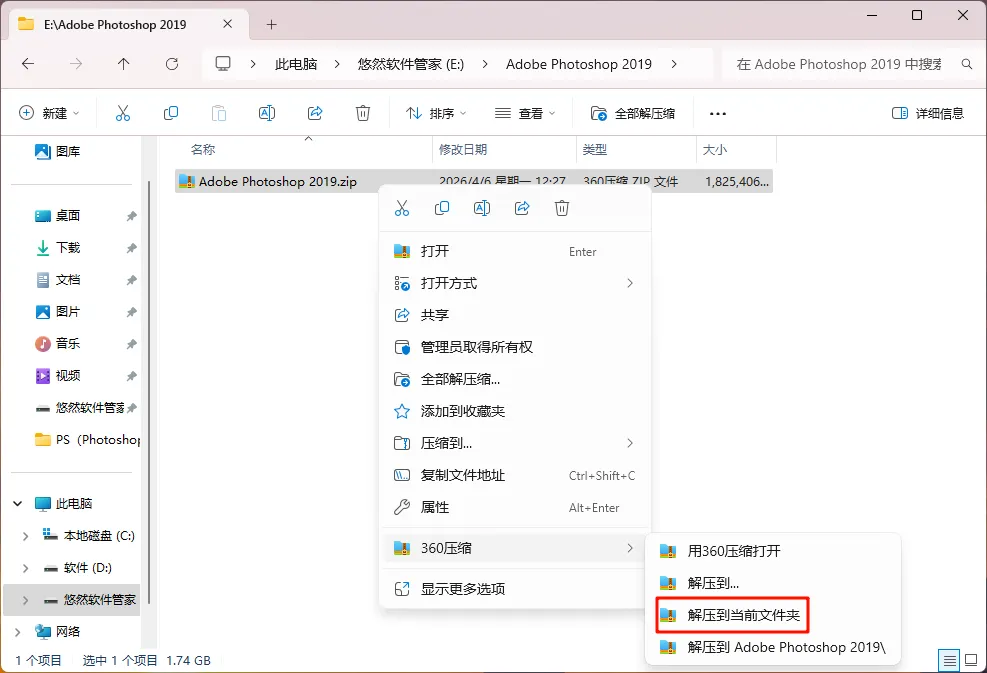Open 下载 in the sidebar

coord(58,247)
